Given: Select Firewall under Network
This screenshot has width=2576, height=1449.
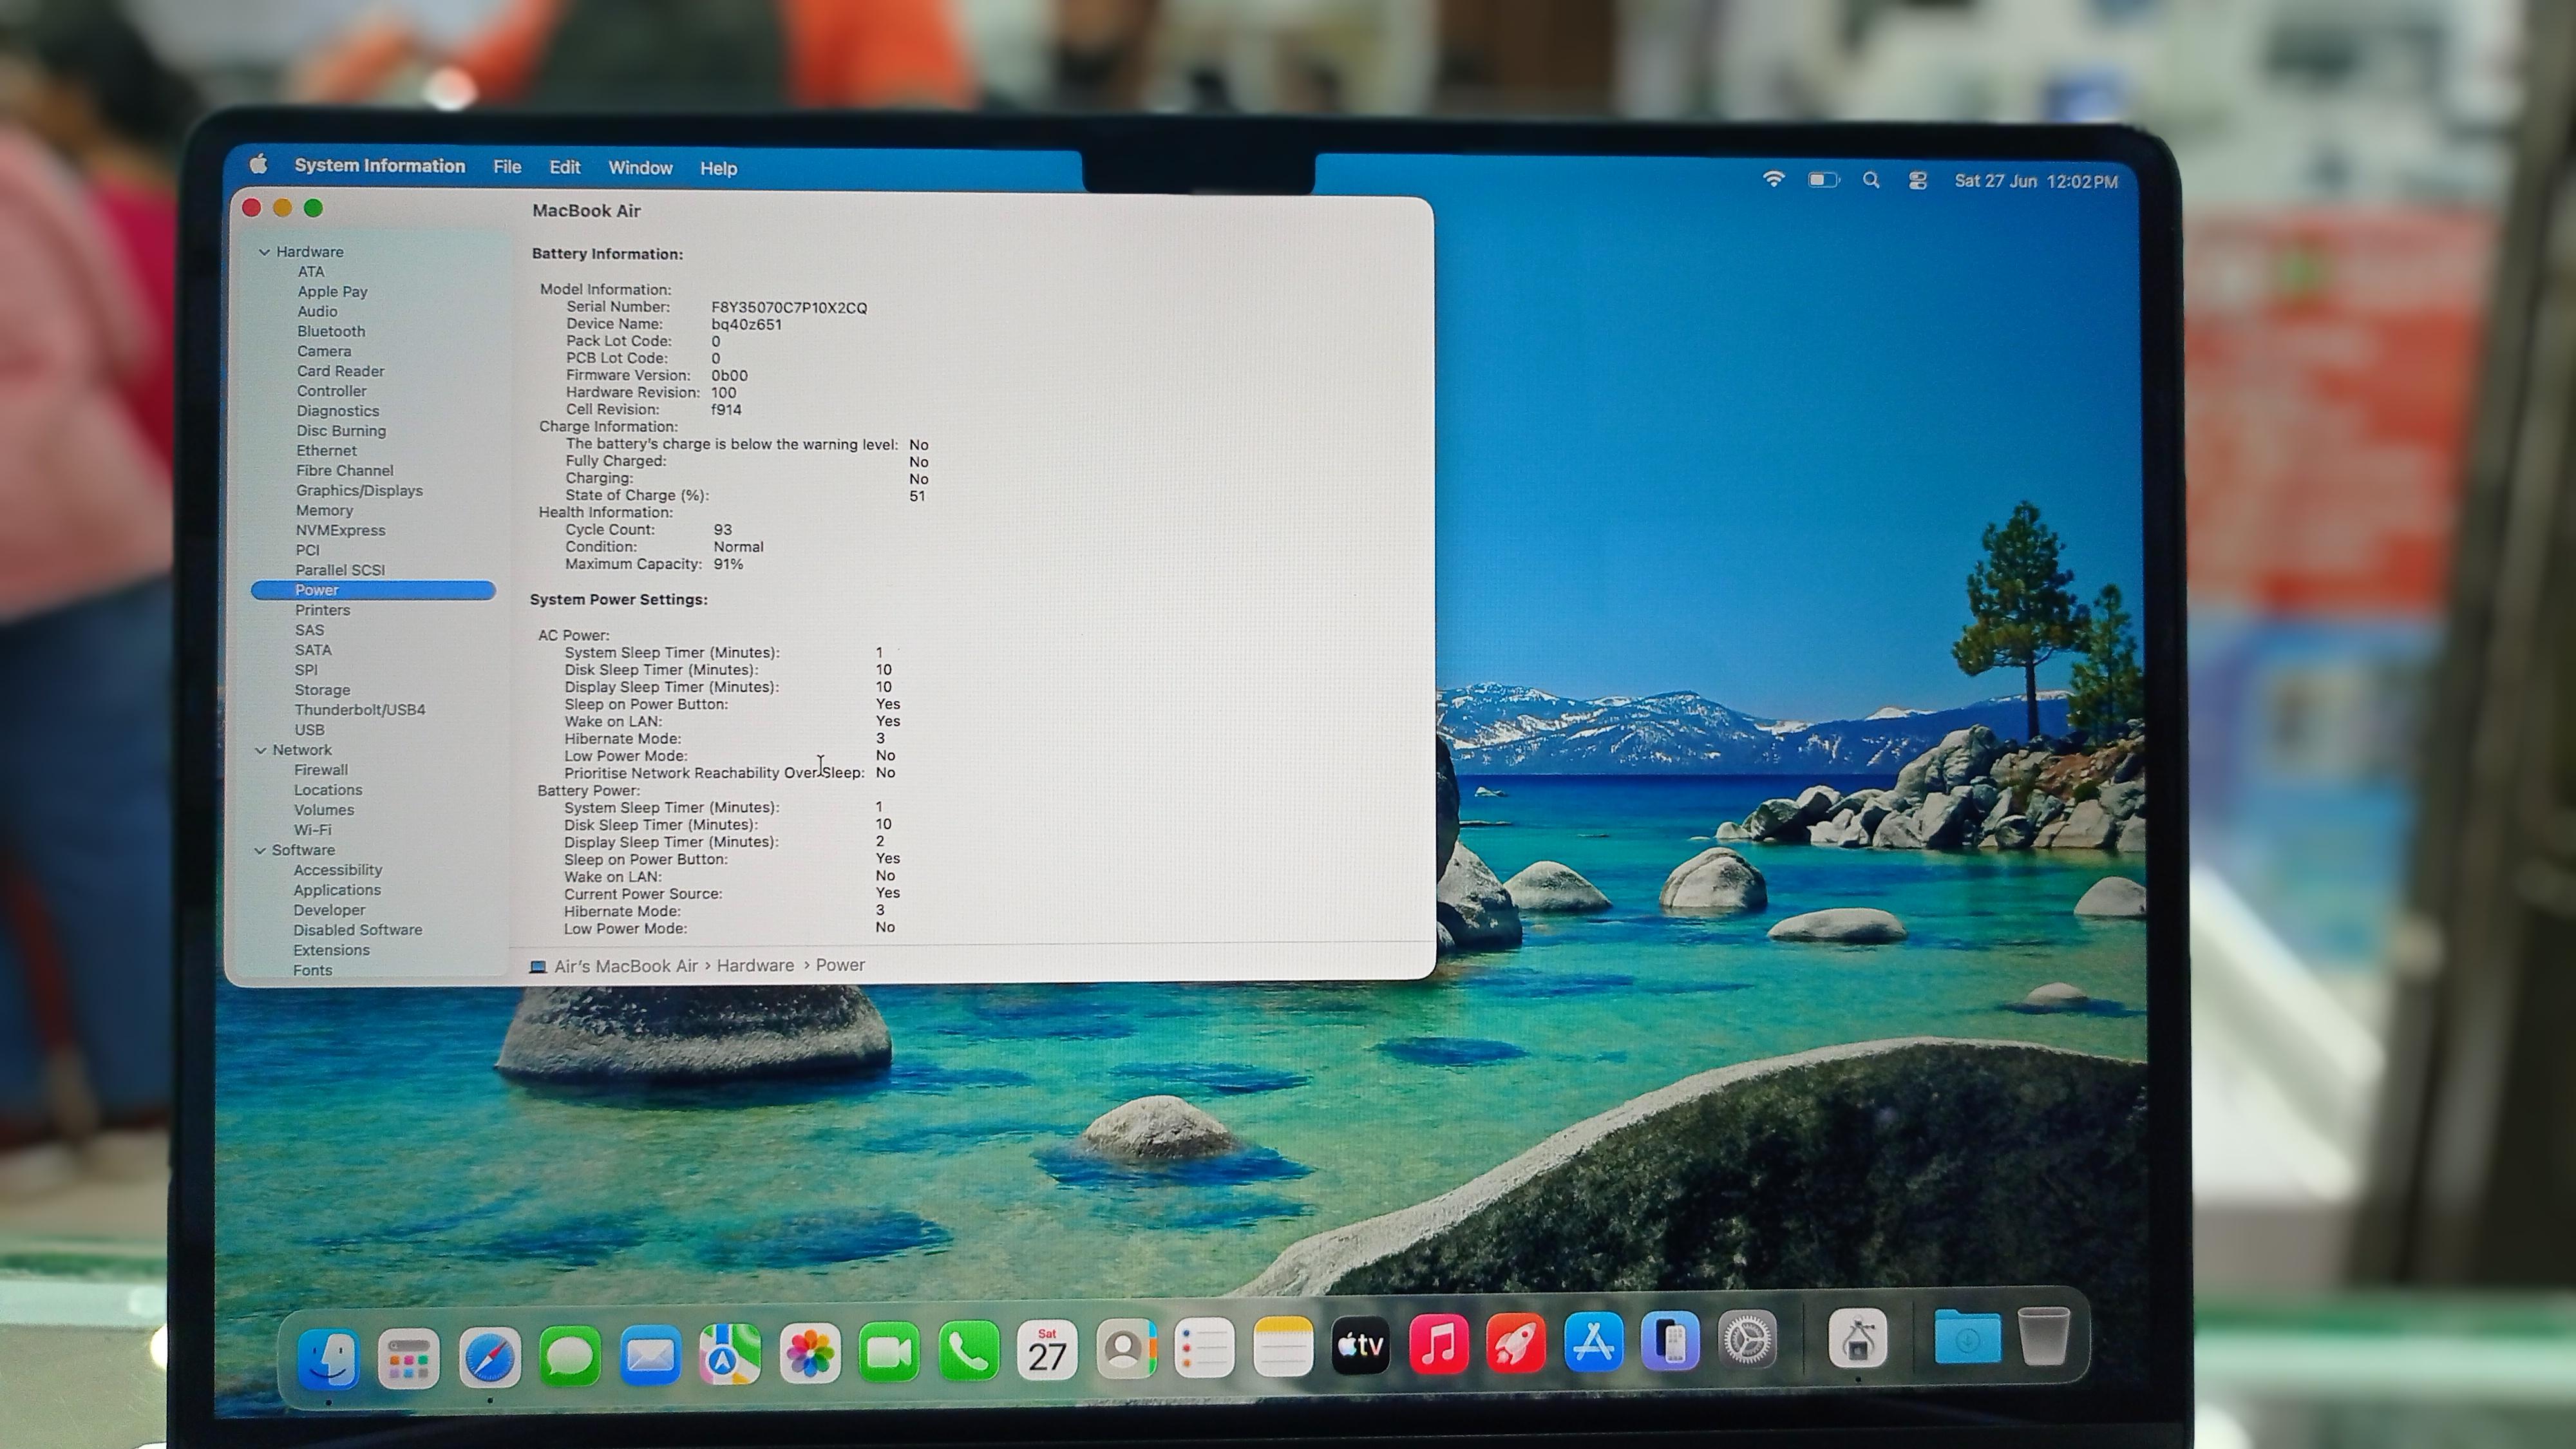Looking at the screenshot, I should [321, 770].
